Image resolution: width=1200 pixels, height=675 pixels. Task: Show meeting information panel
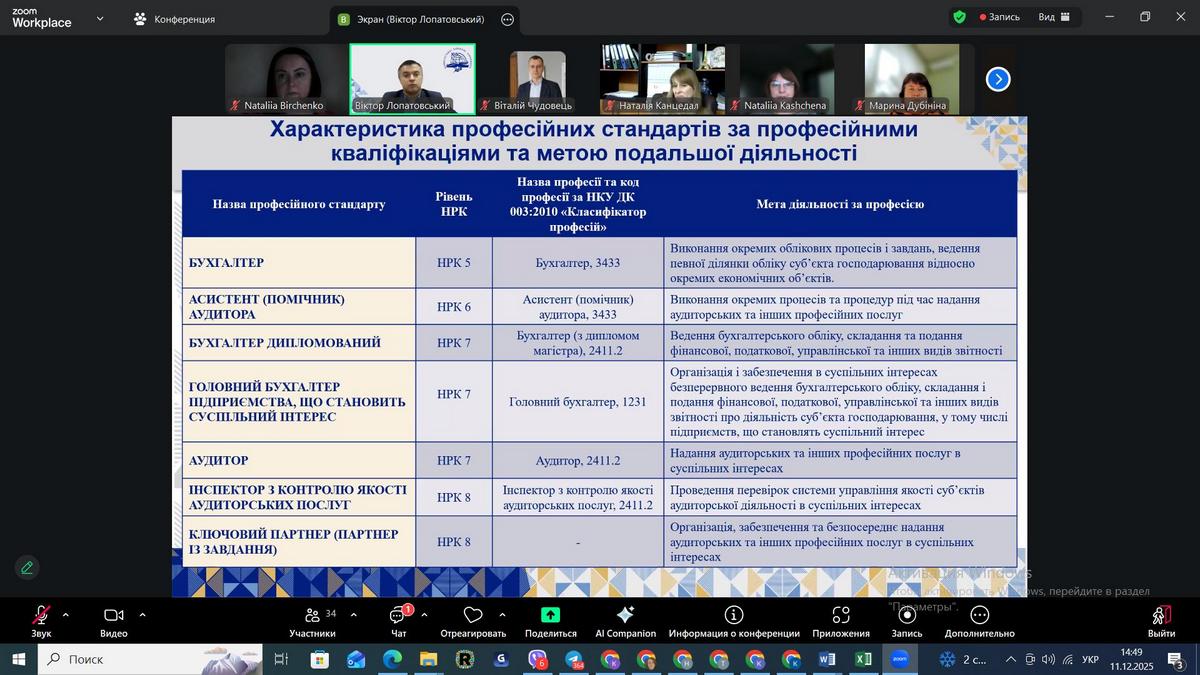coord(734,620)
